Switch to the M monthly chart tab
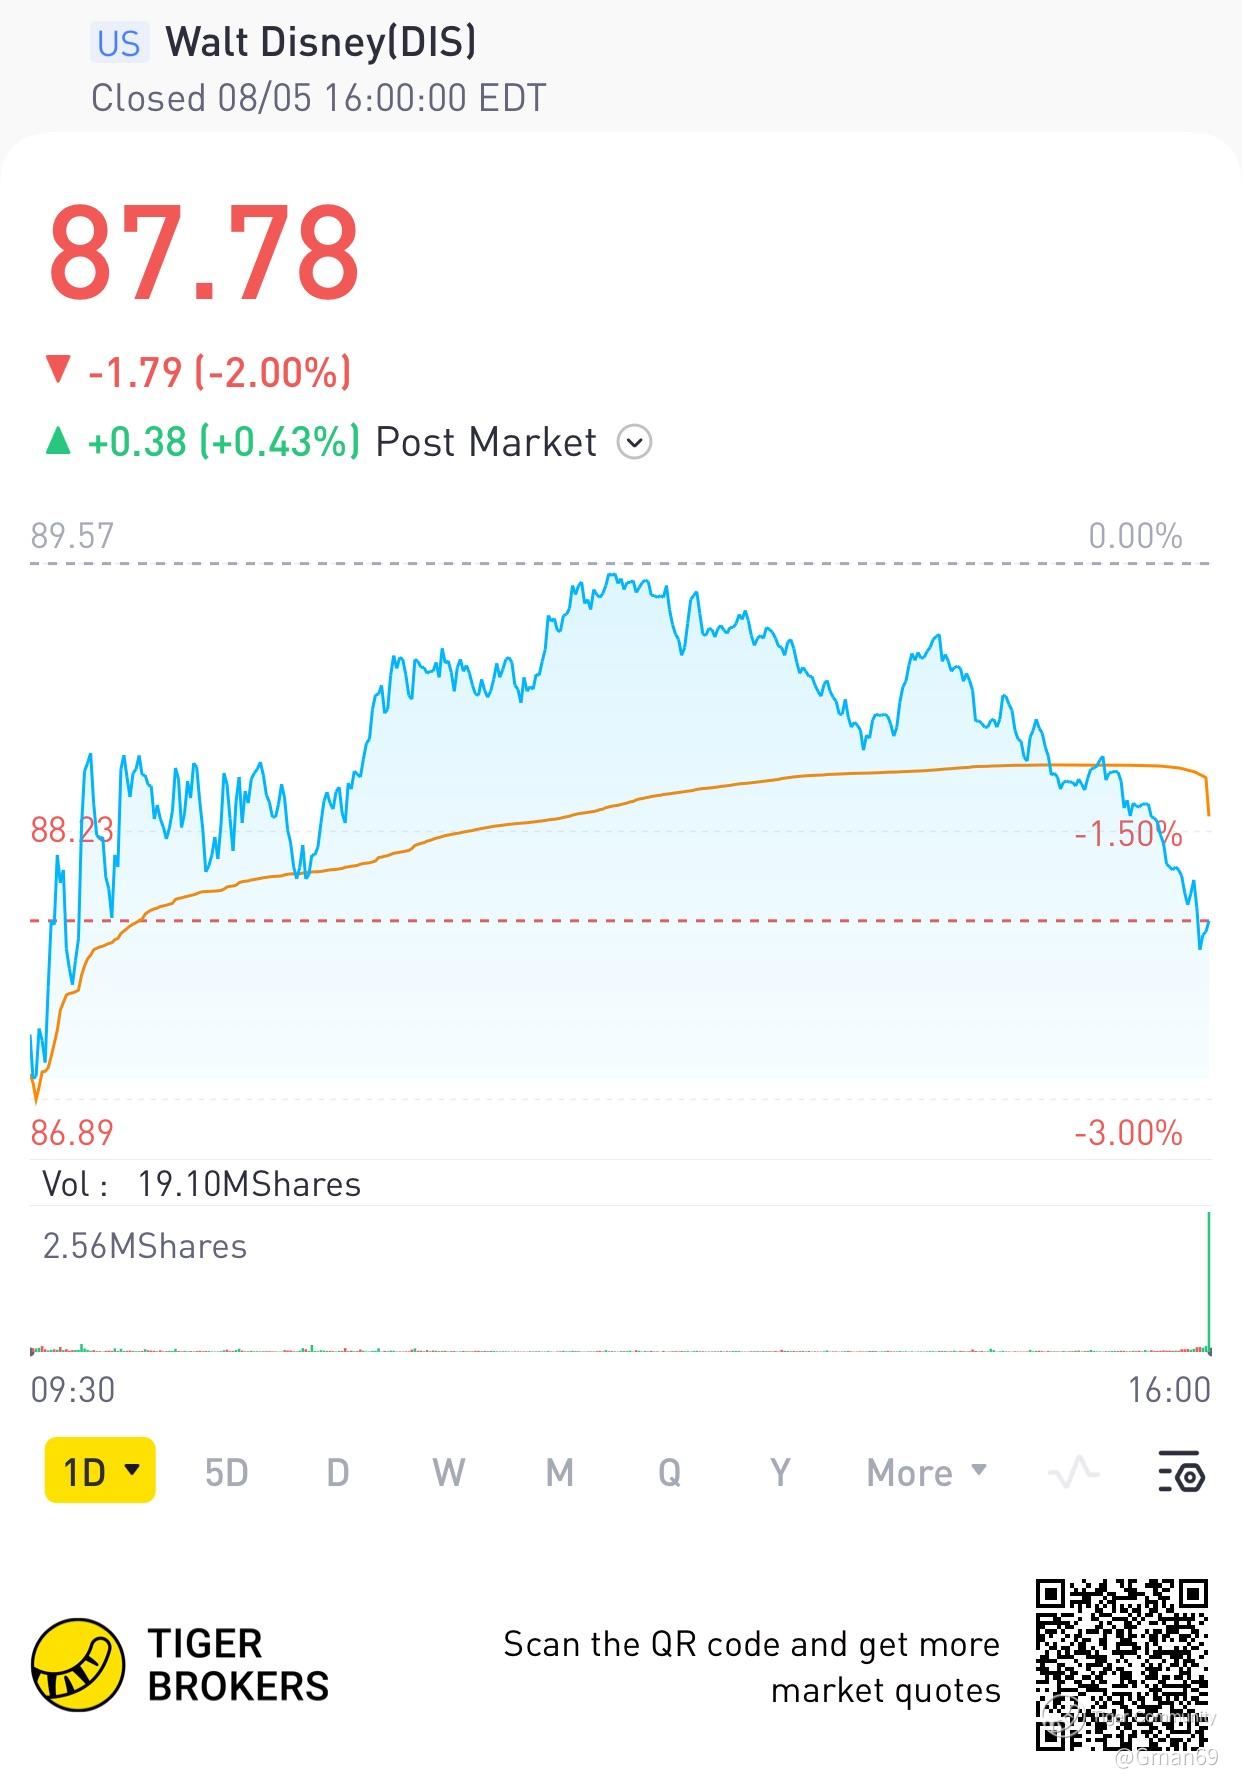 click(560, 1473)
